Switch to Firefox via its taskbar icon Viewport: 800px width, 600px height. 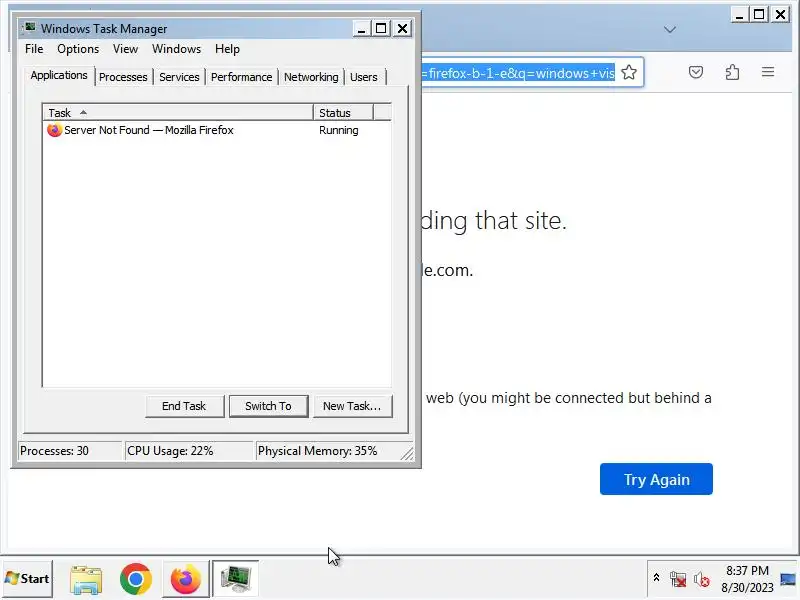(186, 579)
